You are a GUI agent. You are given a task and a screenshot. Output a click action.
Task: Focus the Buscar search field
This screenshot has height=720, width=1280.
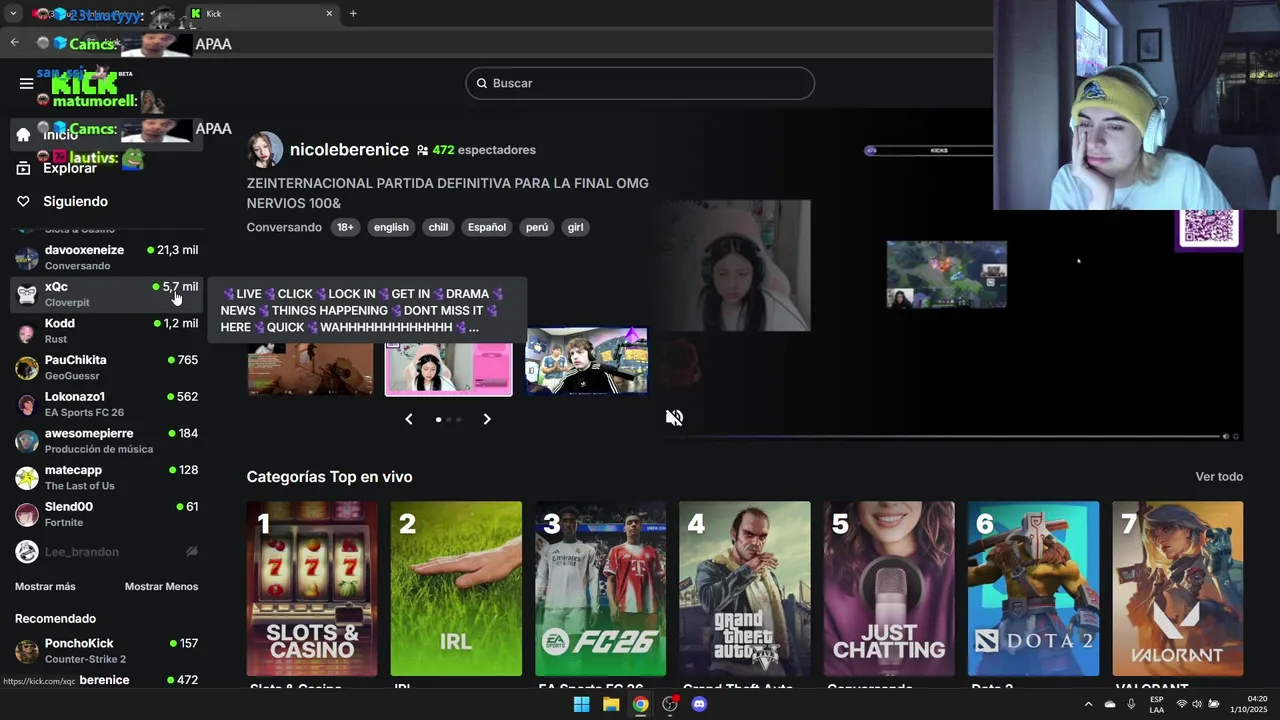click(640, 83)
